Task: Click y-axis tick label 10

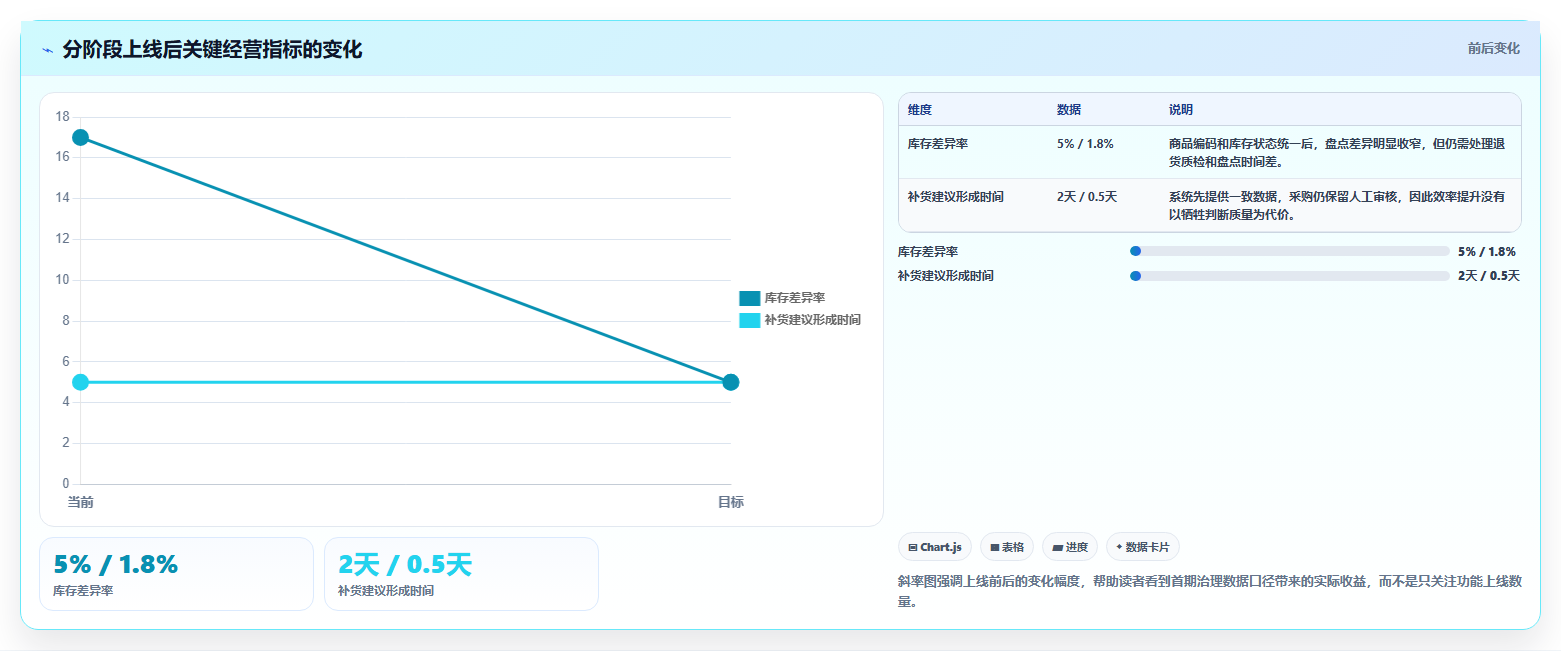Action: (62, 280)
